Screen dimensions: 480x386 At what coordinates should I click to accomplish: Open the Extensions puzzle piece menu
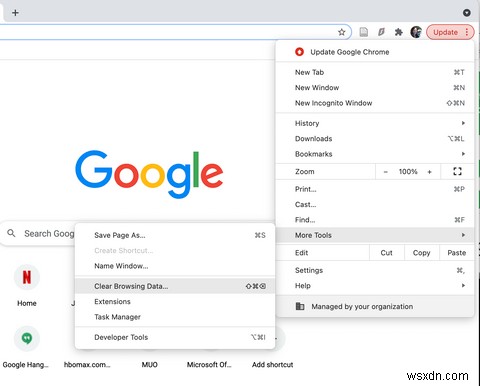(399, 32)
